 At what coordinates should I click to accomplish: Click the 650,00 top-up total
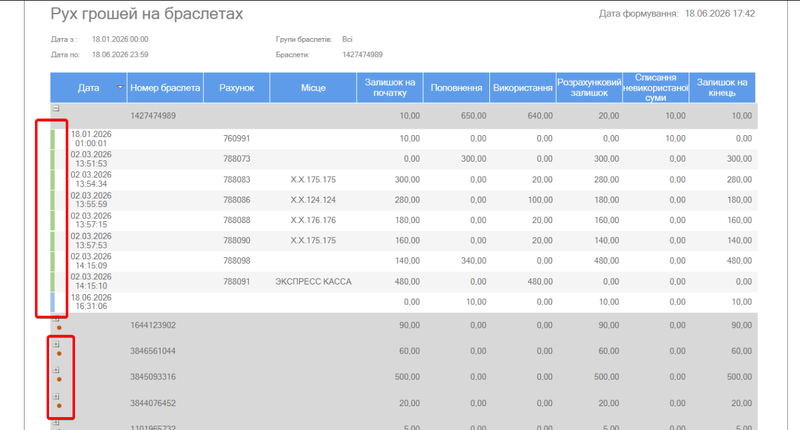point(473,116)
